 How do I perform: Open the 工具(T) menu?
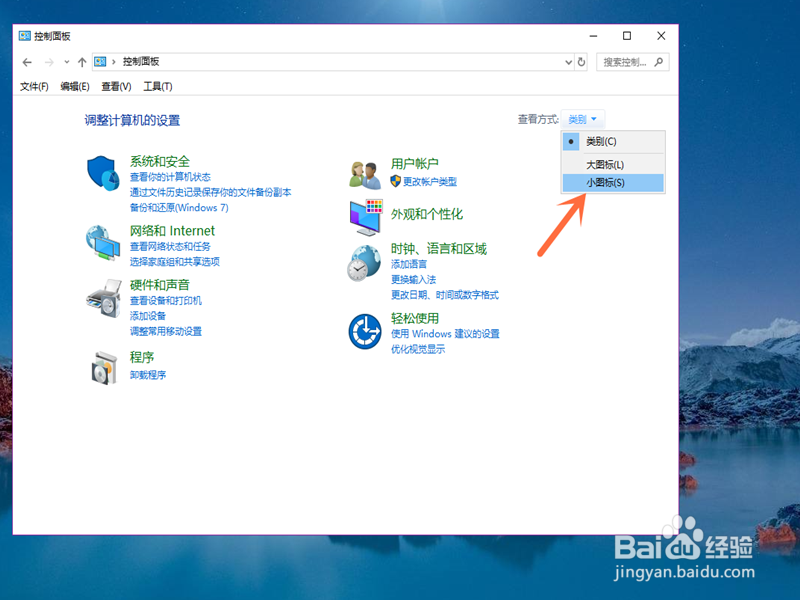tap(158, 87)
